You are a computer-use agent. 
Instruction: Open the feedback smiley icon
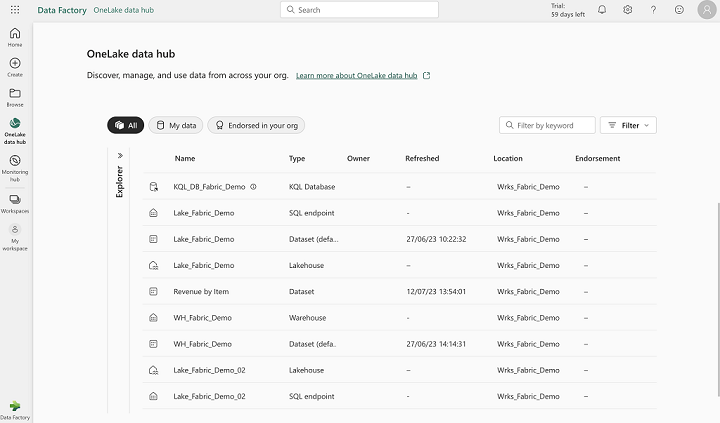point(679,10)
